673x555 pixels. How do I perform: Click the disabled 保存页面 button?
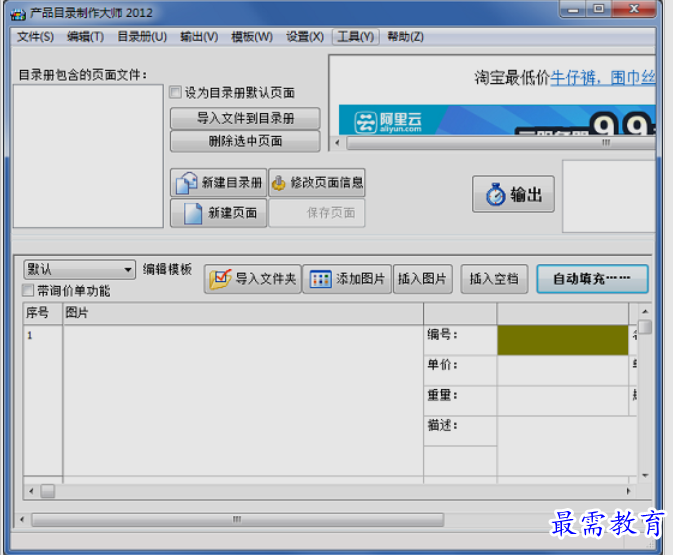point(317,213)
